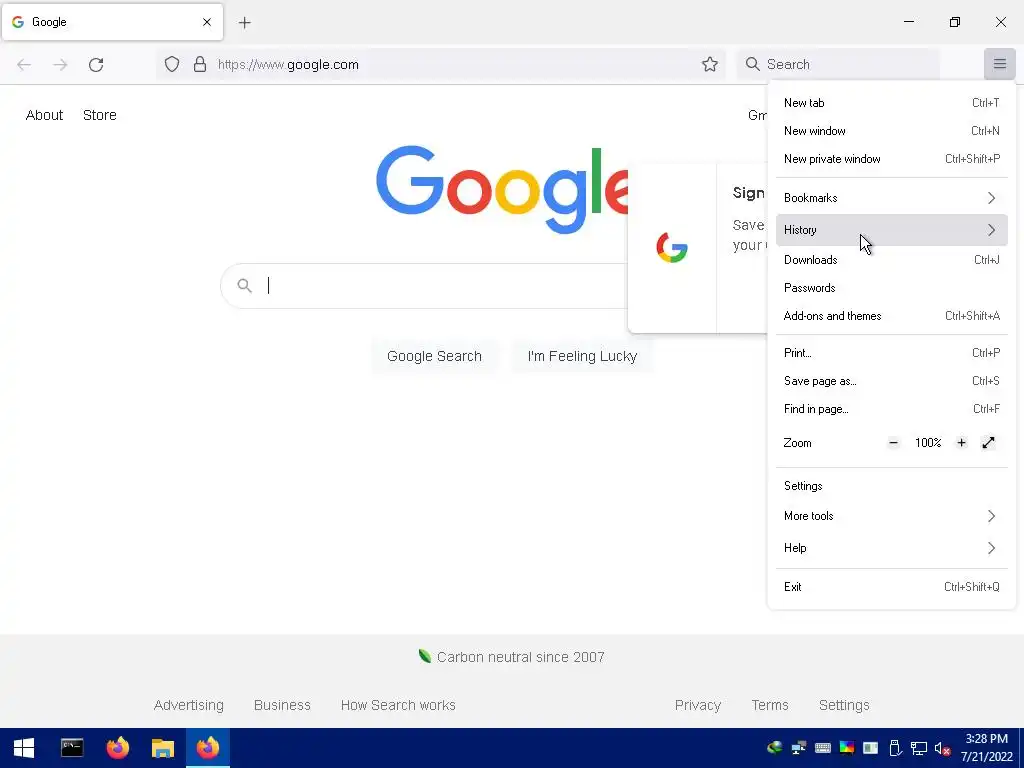
Task: Click the back navigation arrow
Action: pos(24,65)
